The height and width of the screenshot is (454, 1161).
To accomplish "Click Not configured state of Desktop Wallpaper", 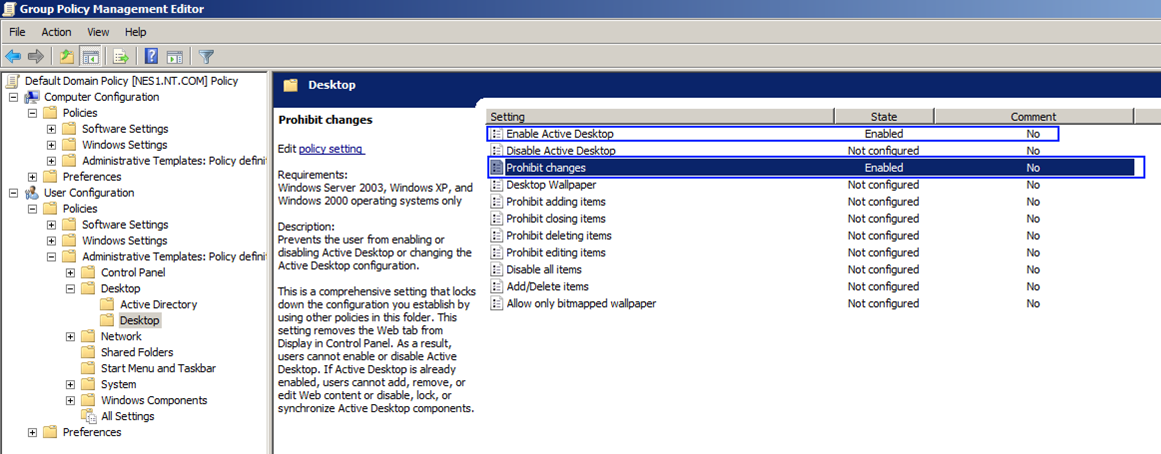I will point(883,184).
